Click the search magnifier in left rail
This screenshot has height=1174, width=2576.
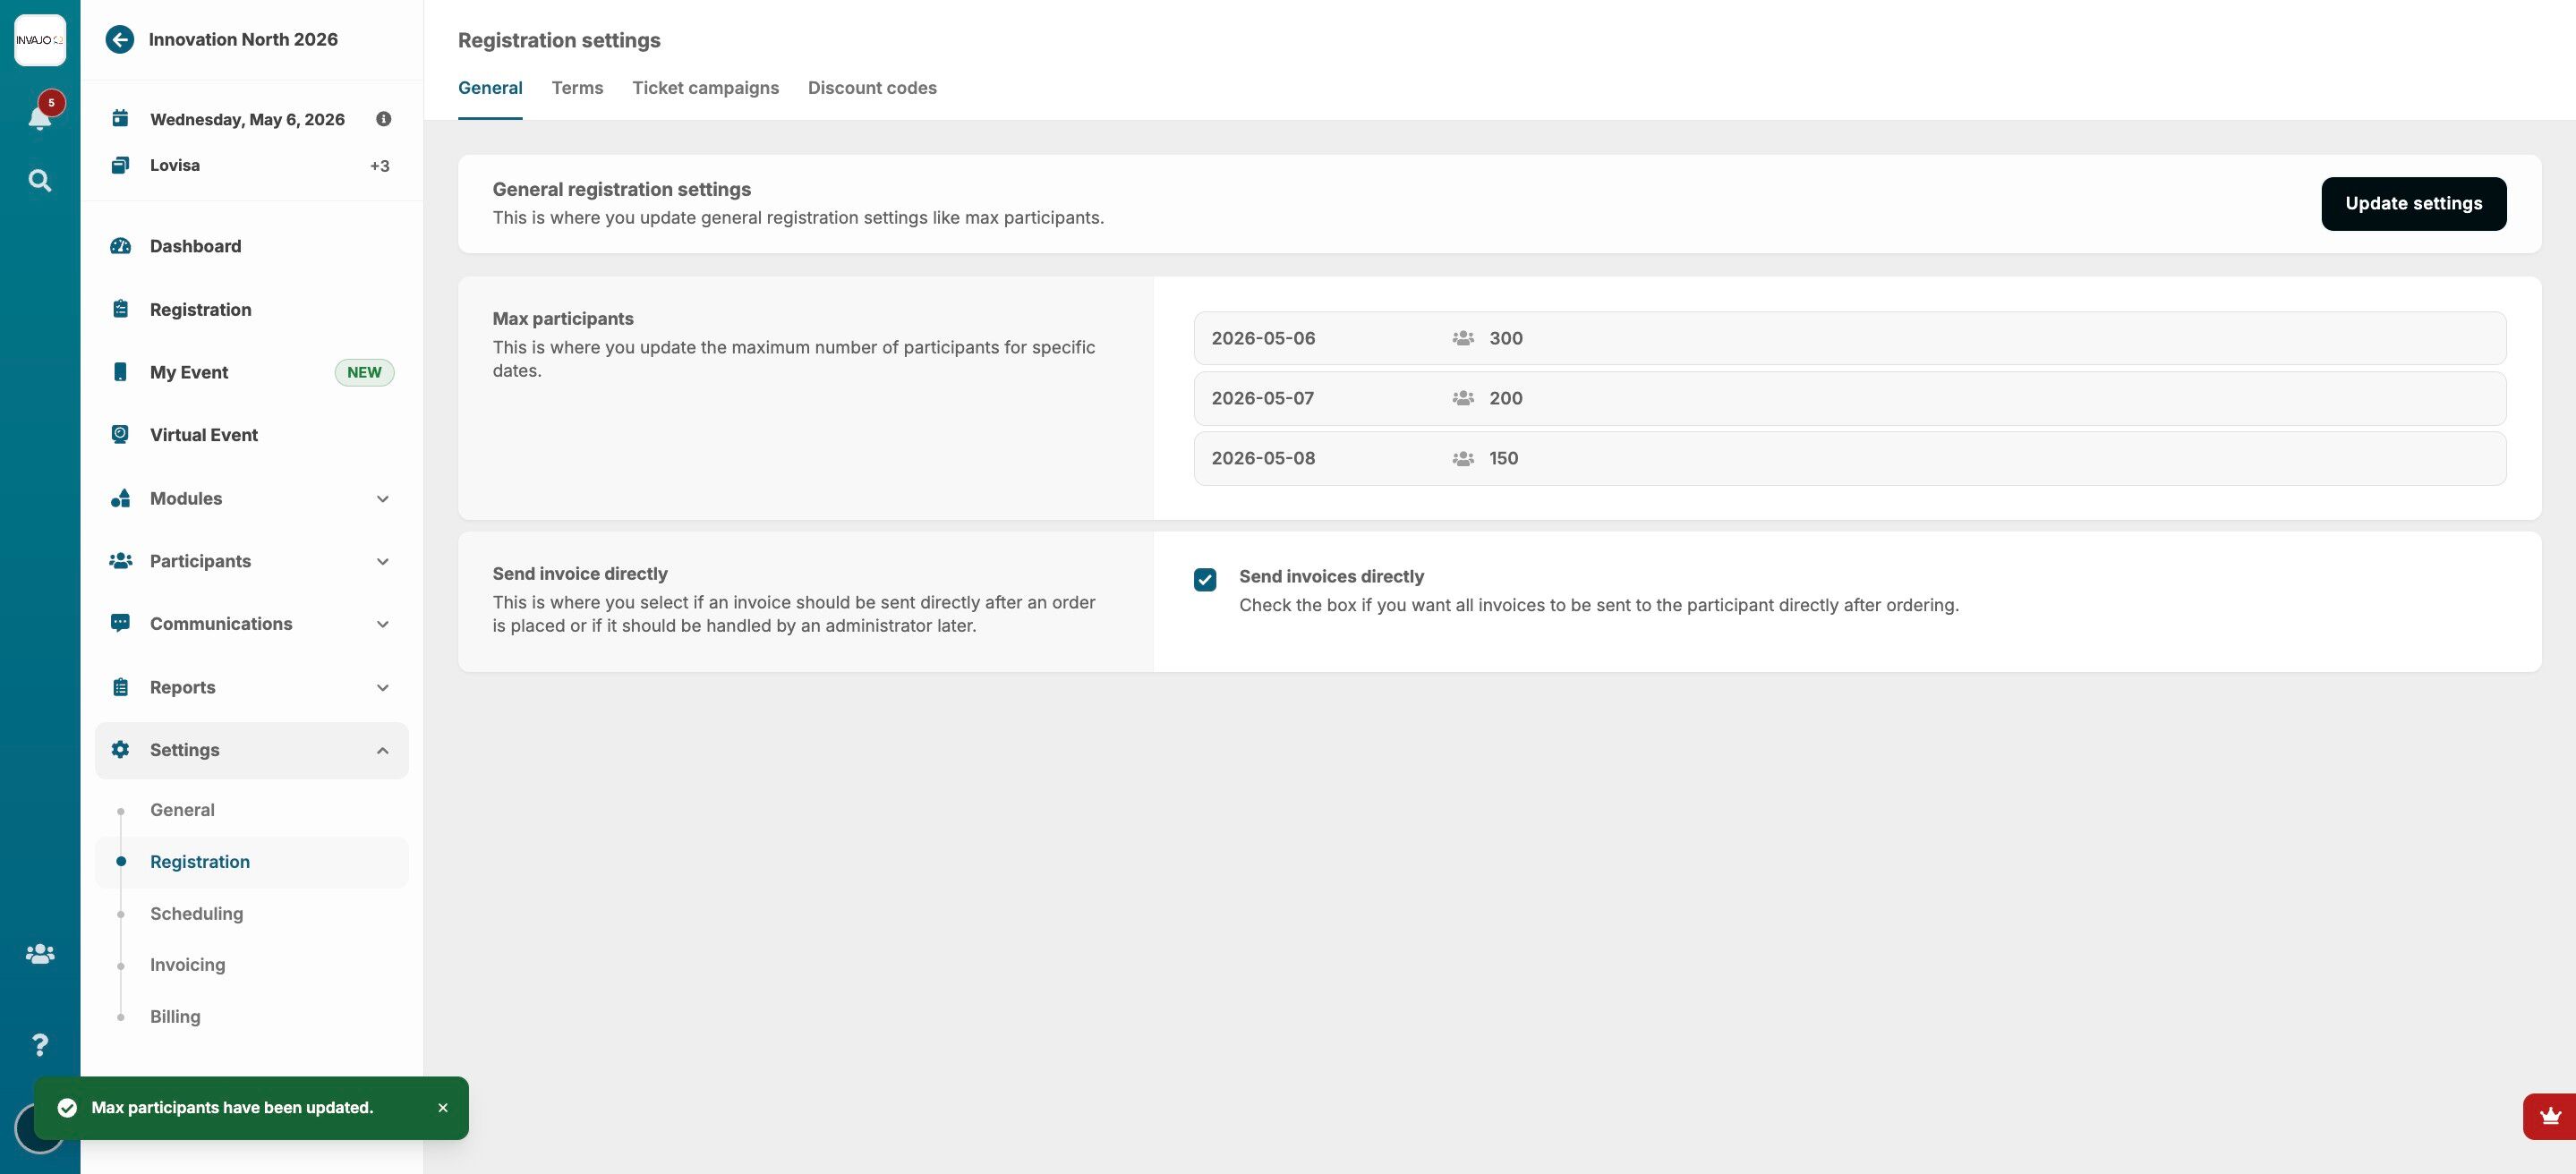click(x=39, y=180)
